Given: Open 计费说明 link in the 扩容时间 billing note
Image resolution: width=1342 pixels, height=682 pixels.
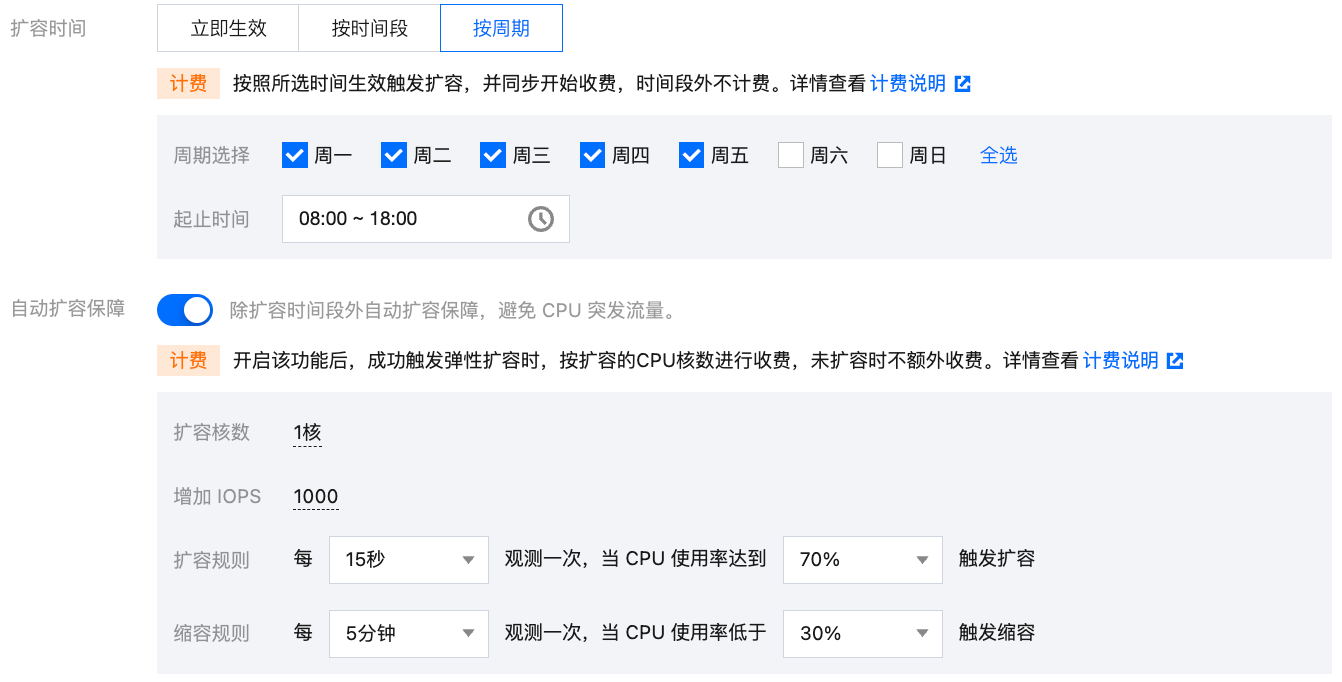Looking at the screenshot, I should [908, 84].
